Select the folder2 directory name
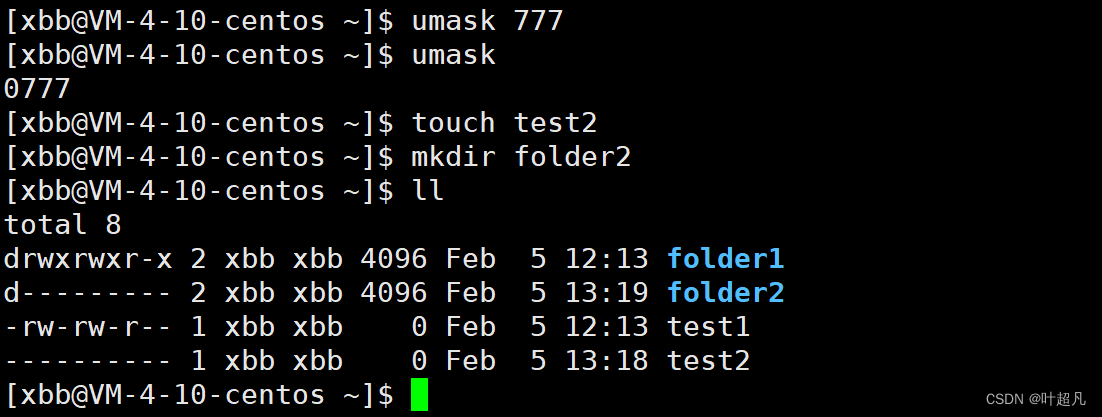This screenshot has width=1102, height=417. tap(725, 293)
